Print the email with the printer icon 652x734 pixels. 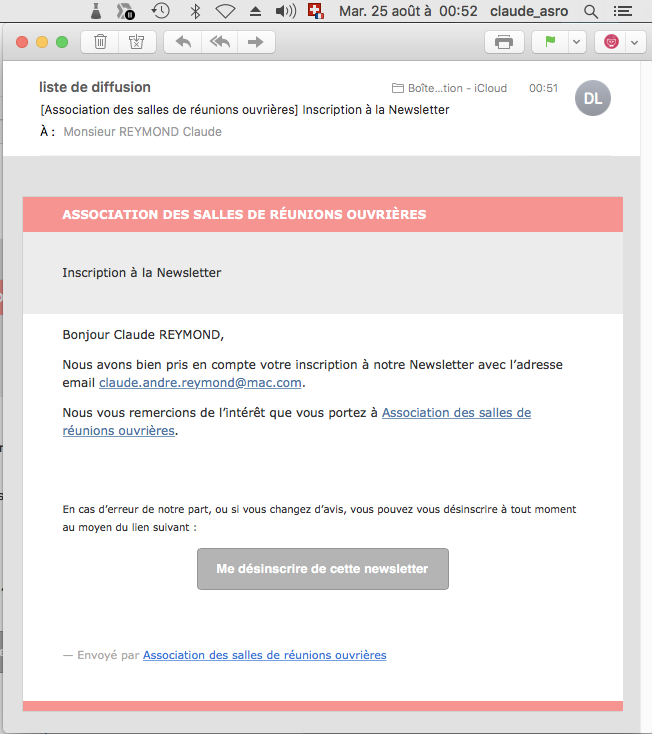(504, 42)
